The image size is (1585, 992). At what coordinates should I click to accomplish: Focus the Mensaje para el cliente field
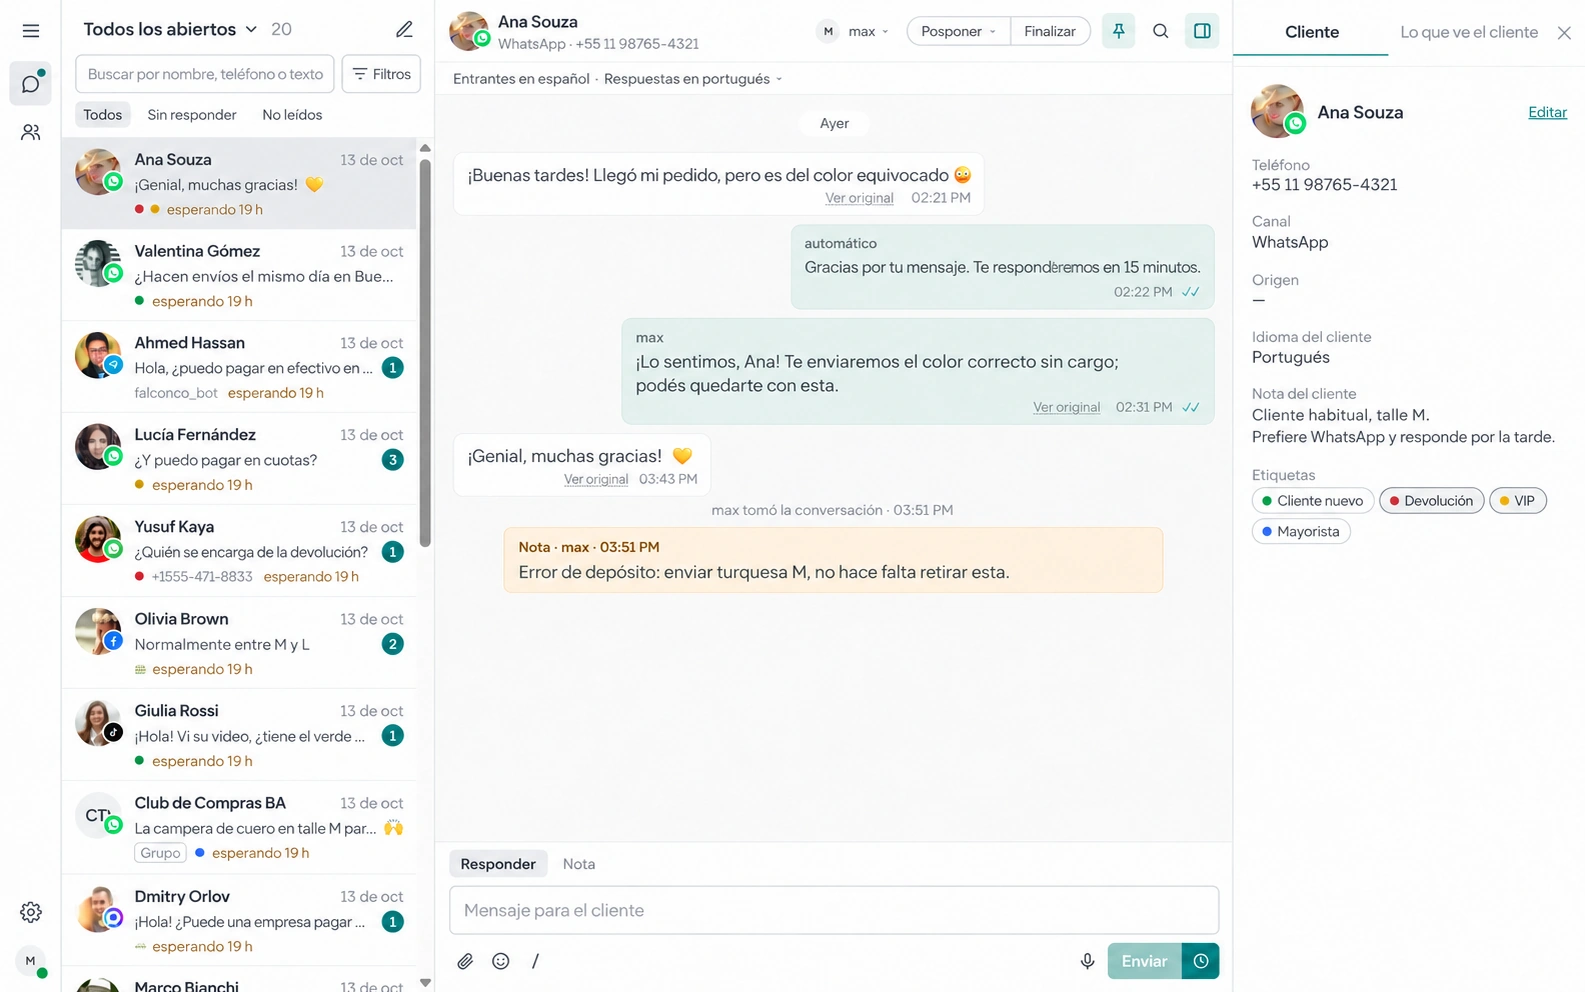click(834, 910)
